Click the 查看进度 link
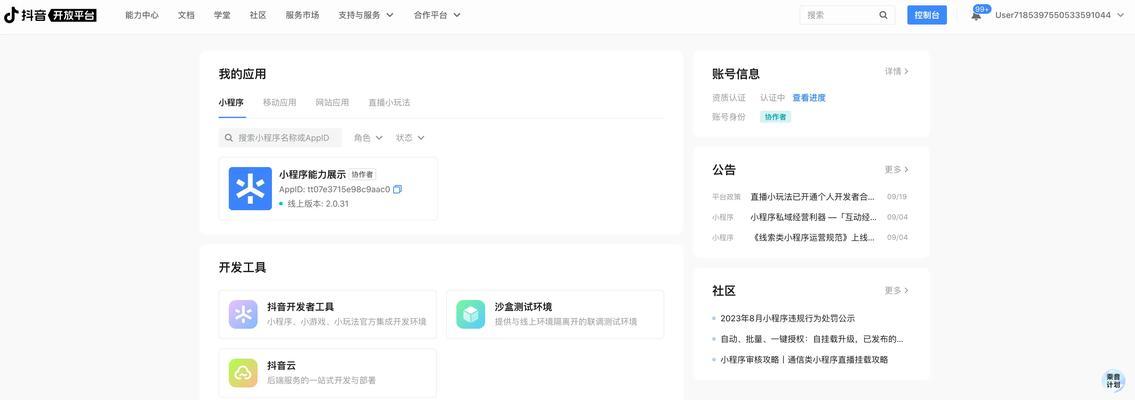This screenshot has width=1135, height=400. [809, 98]
